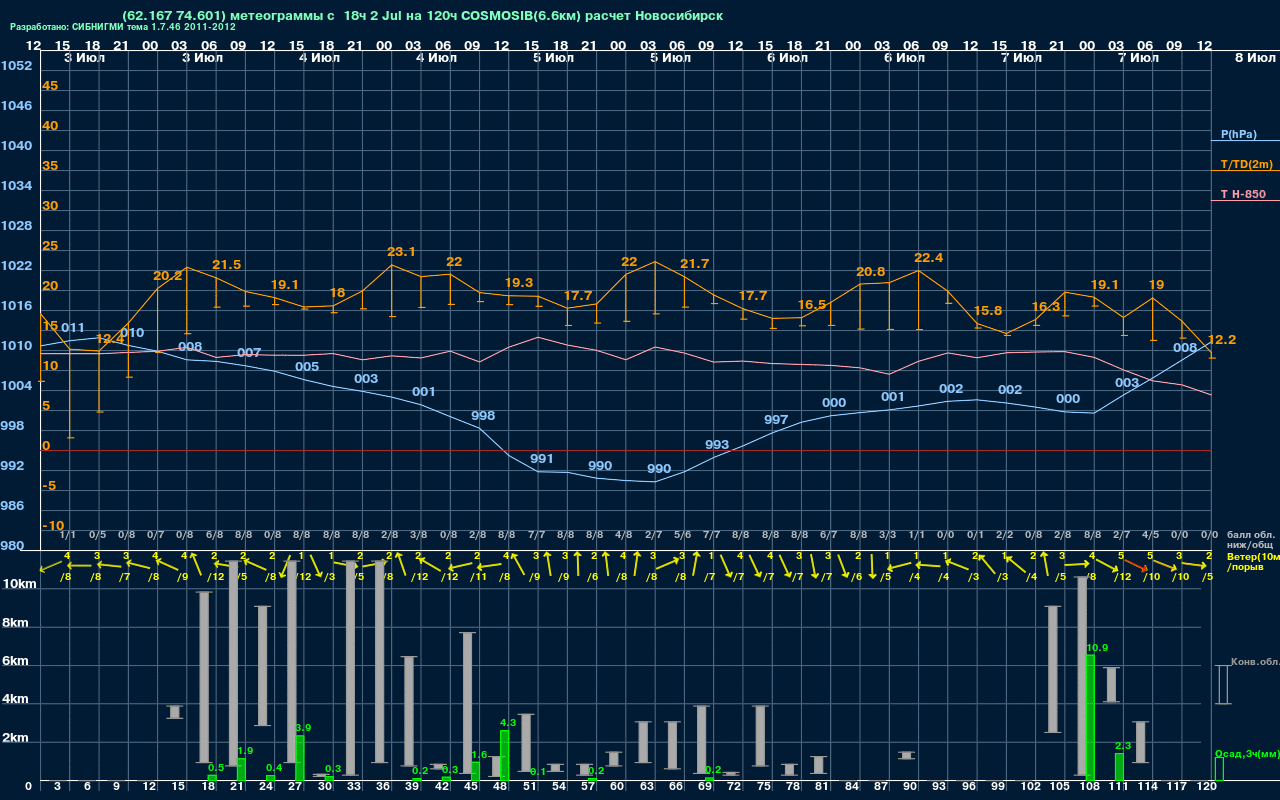
Task: Click the 22.4 temperature label
Action: 928,258
